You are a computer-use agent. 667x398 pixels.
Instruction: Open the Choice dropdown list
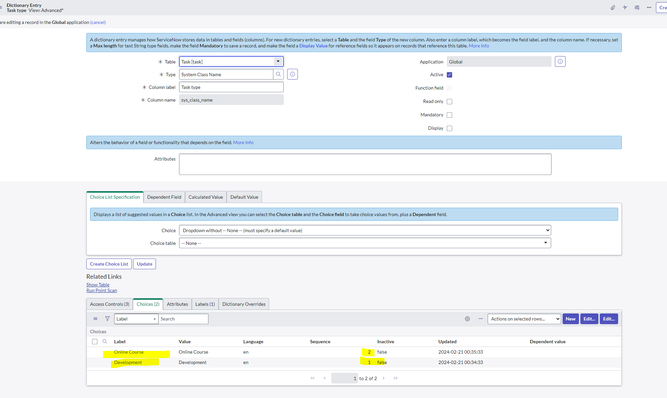pos(365,230)
